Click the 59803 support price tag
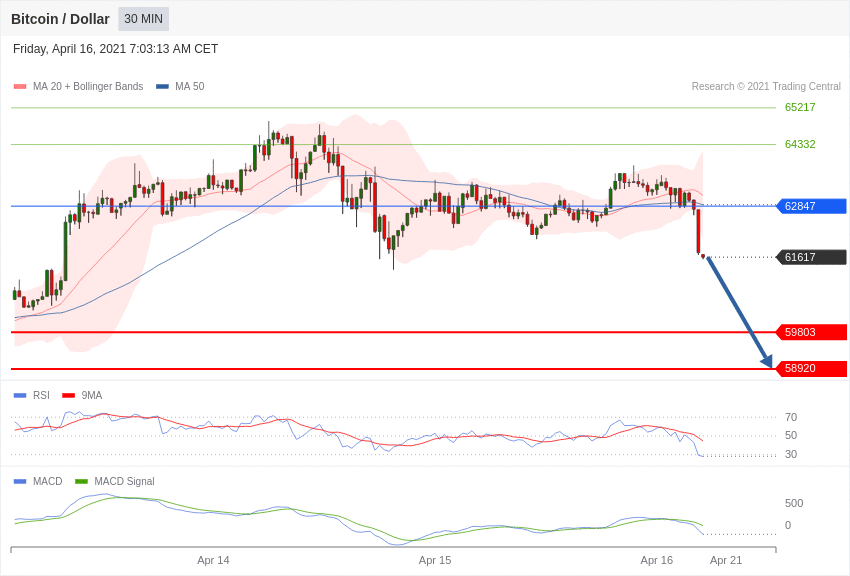The height and width of the screenshot is (576, 850). (x=812, y=332)
